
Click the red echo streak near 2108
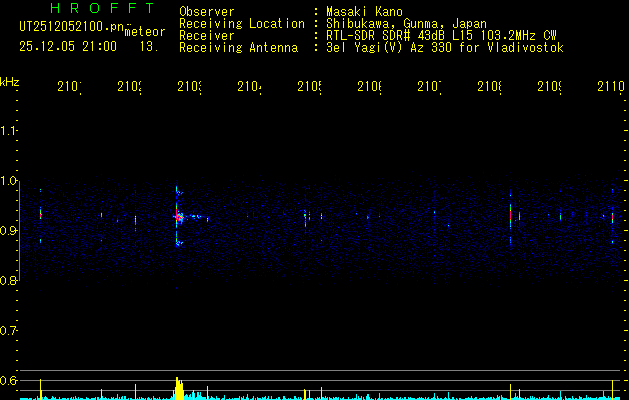click(x=510, y=215)
